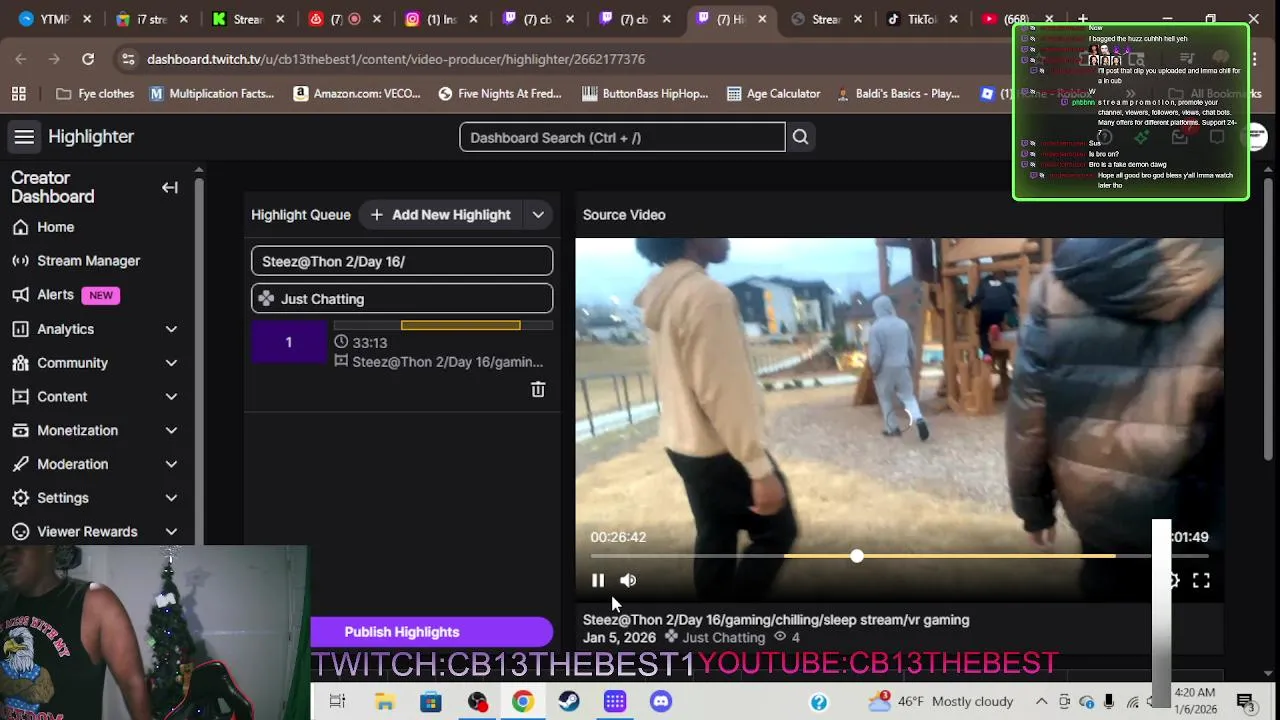Edit the Just Chatting category field
Screen dimensions: 1280x720
(402, 298)
